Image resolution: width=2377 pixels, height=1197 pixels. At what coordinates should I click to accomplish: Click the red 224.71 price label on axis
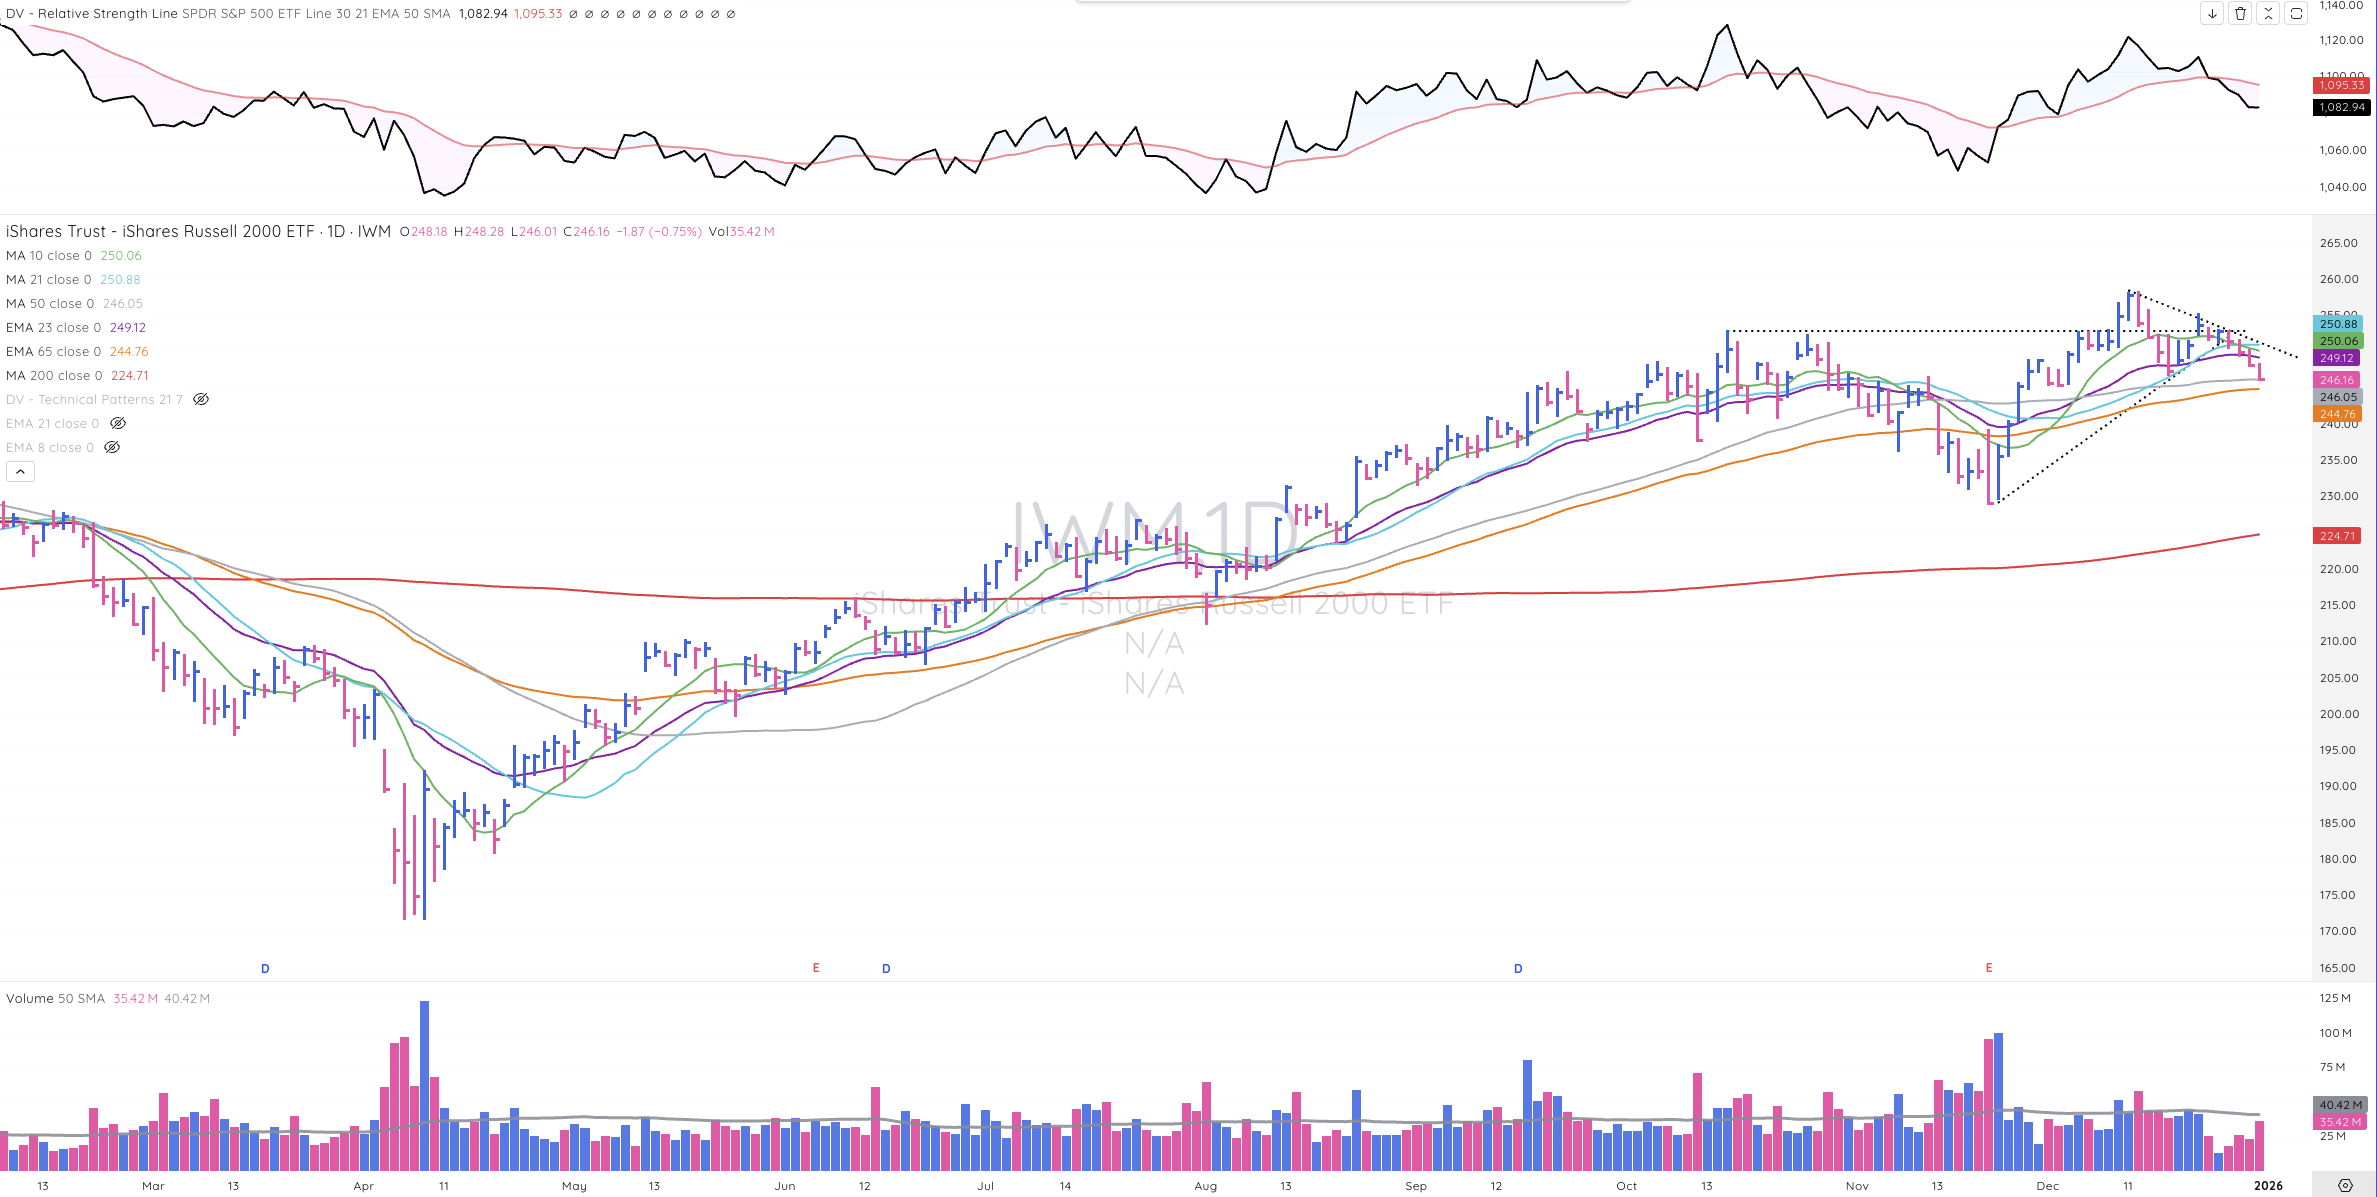(2337, 536)
